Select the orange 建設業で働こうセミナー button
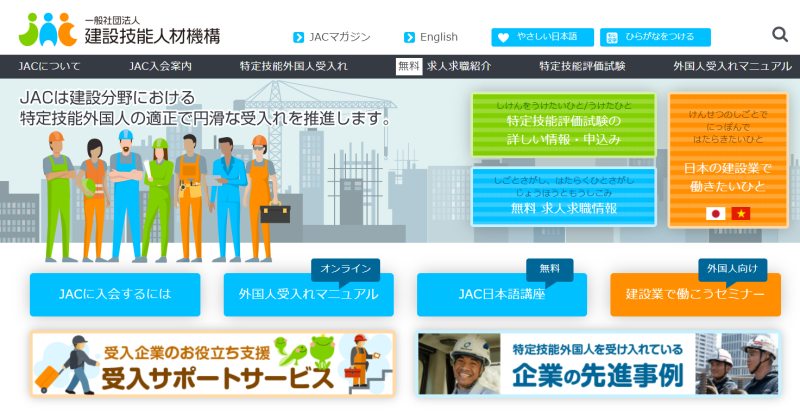Screen dimensions: 800x414 695,295
